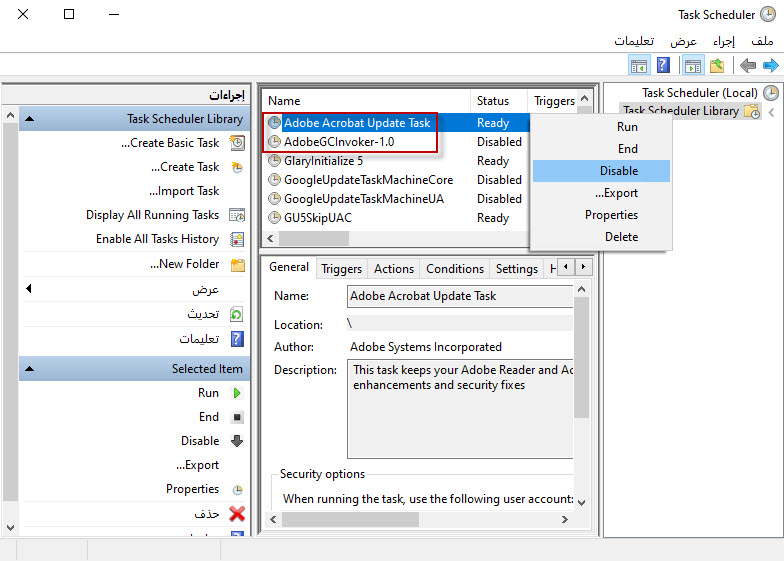
Task: Open the ملف menu
Action: tap(762, 40)
